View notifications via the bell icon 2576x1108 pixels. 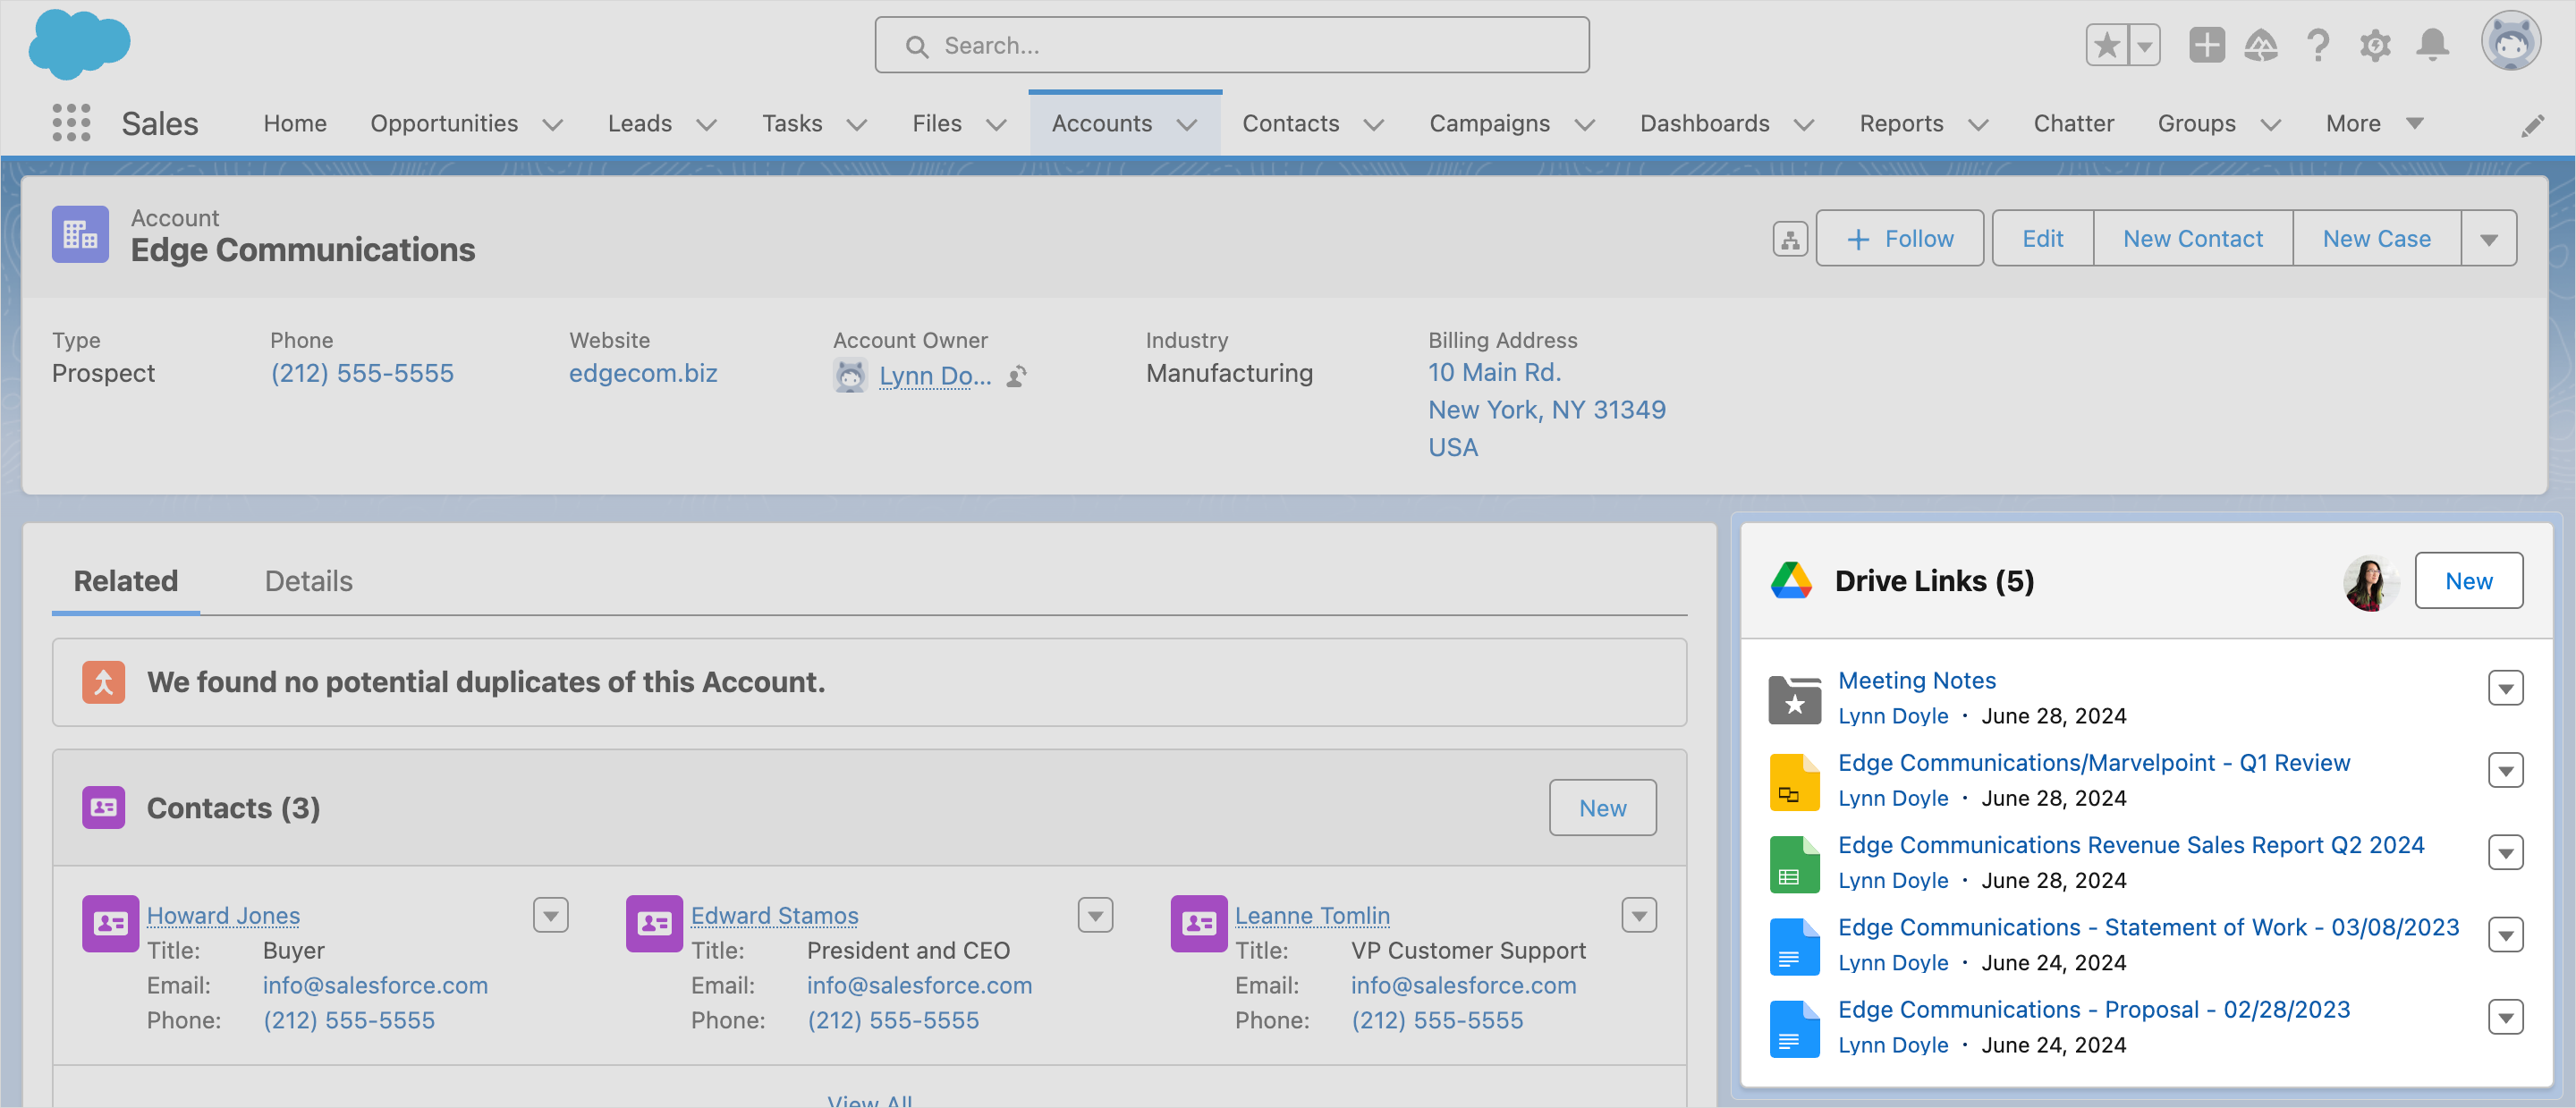tap(2433, 45)
